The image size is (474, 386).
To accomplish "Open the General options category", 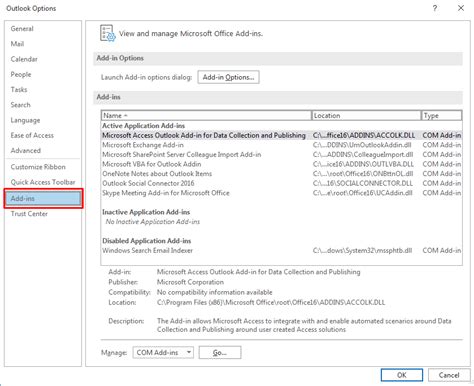I will (x=22, y=29).
